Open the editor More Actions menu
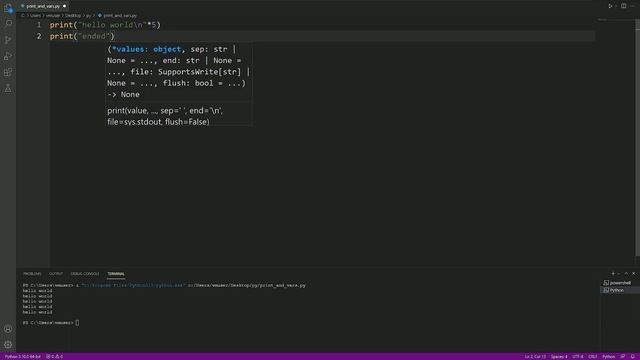 632,6
